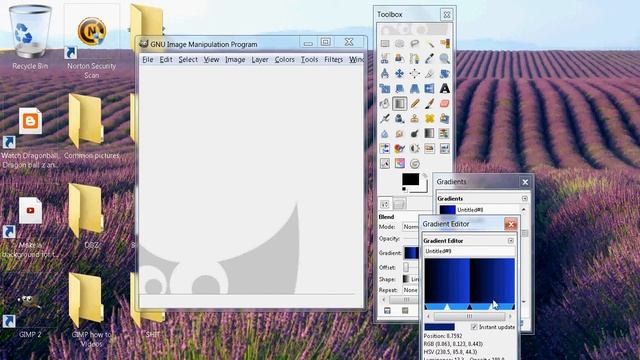Open the Tools menu
This screenshot has width=640, height=360.
coord(309,60)
